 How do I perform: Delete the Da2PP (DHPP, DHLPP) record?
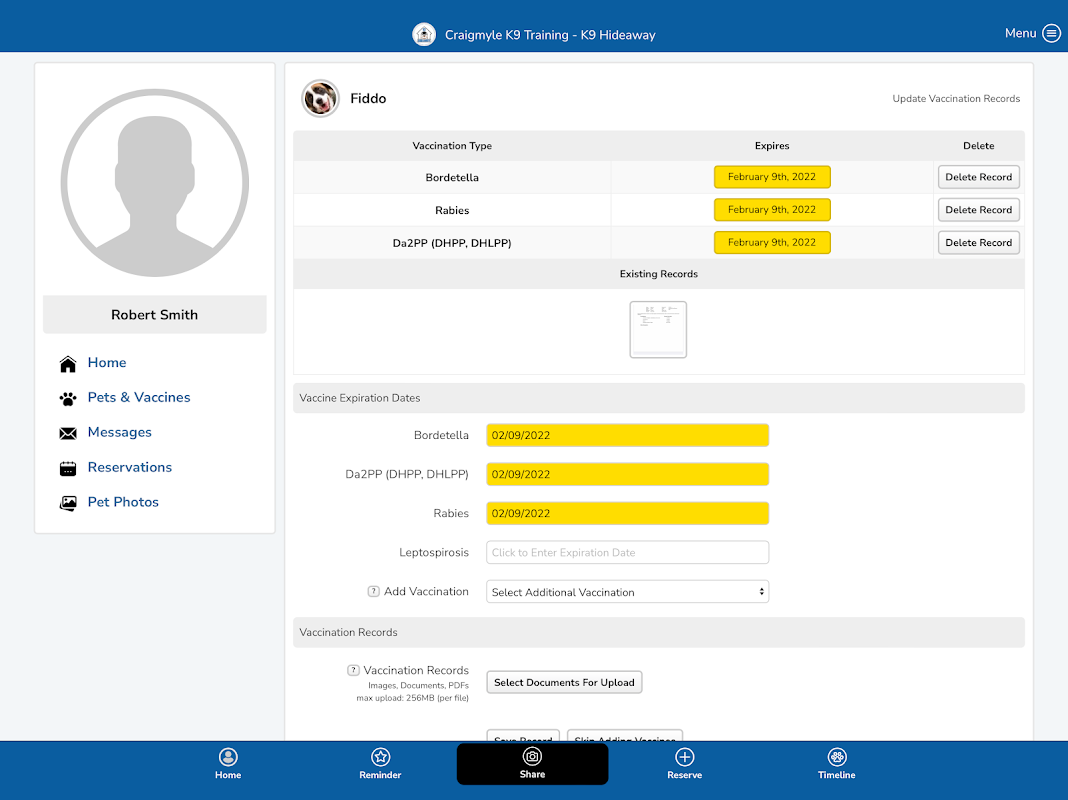pyautogui.click(x=978, y=242)
